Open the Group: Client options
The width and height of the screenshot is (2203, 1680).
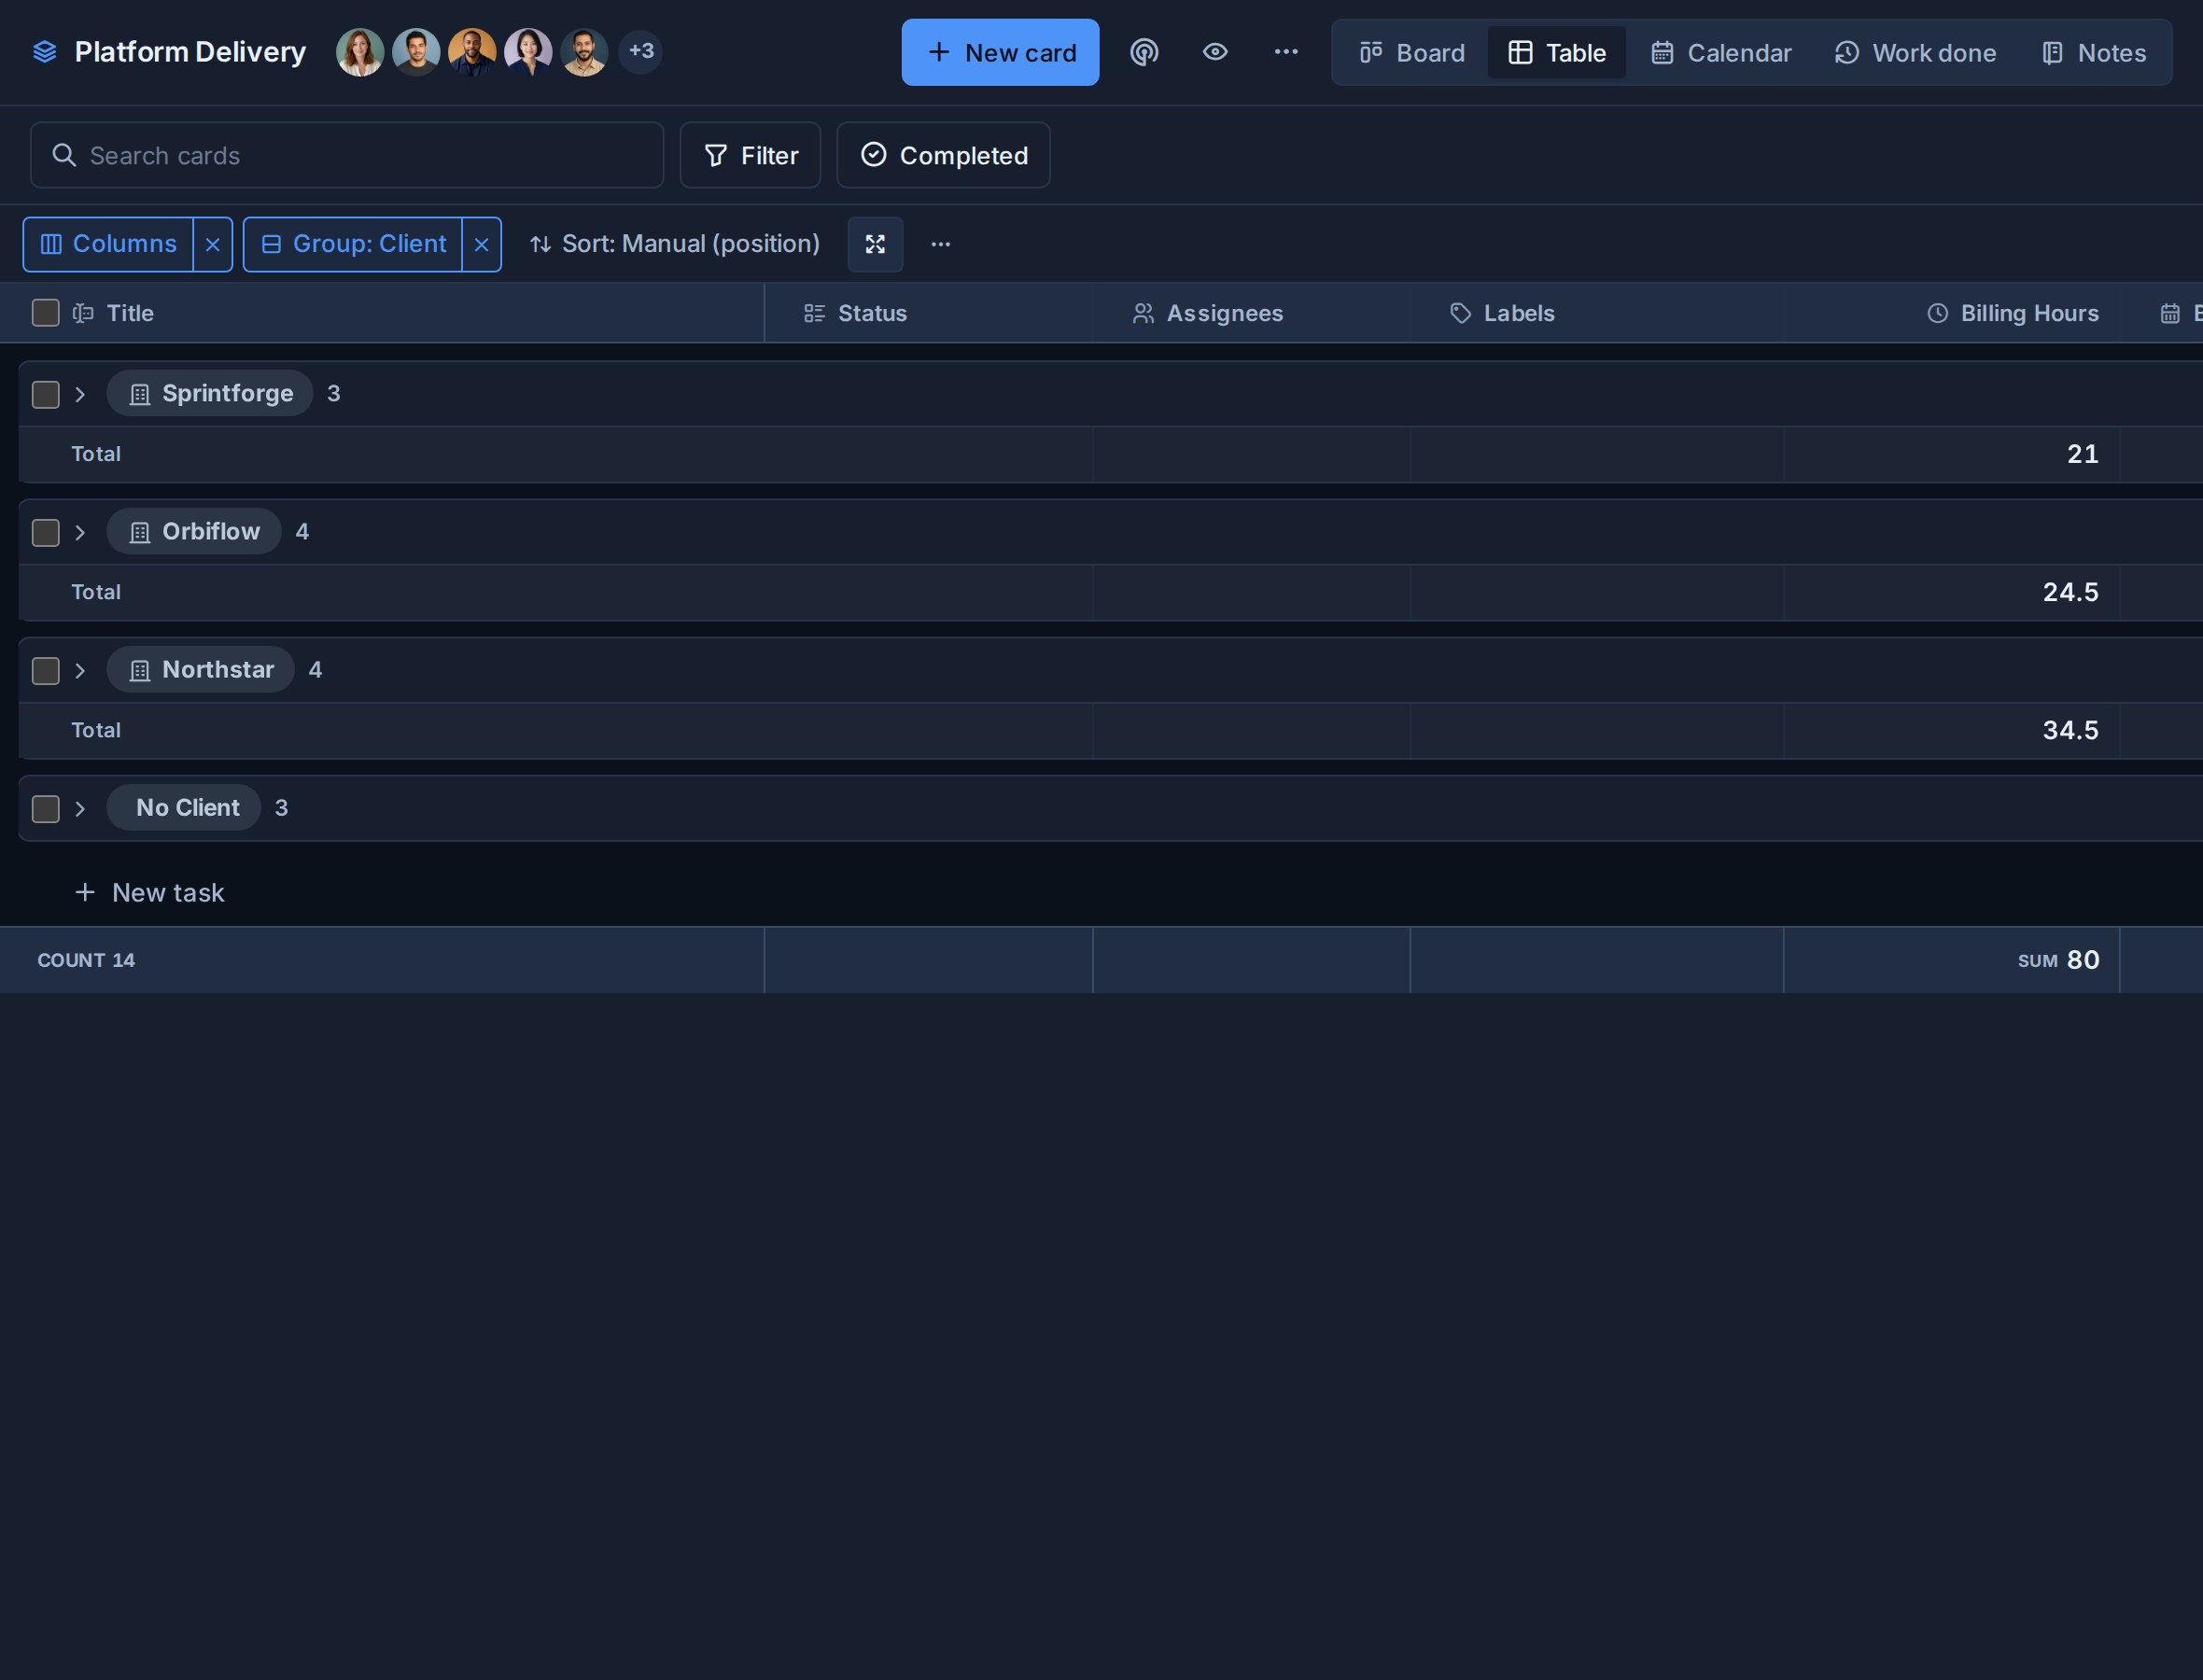pos(353,244)
